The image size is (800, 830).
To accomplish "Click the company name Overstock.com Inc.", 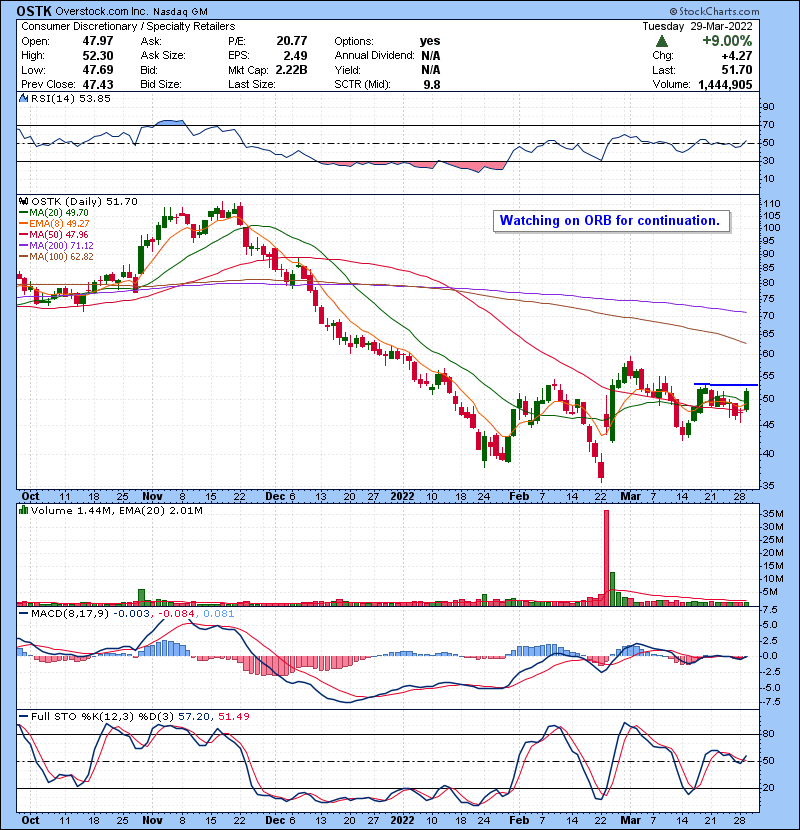I will pyautogui.click(x=101, y=11).
